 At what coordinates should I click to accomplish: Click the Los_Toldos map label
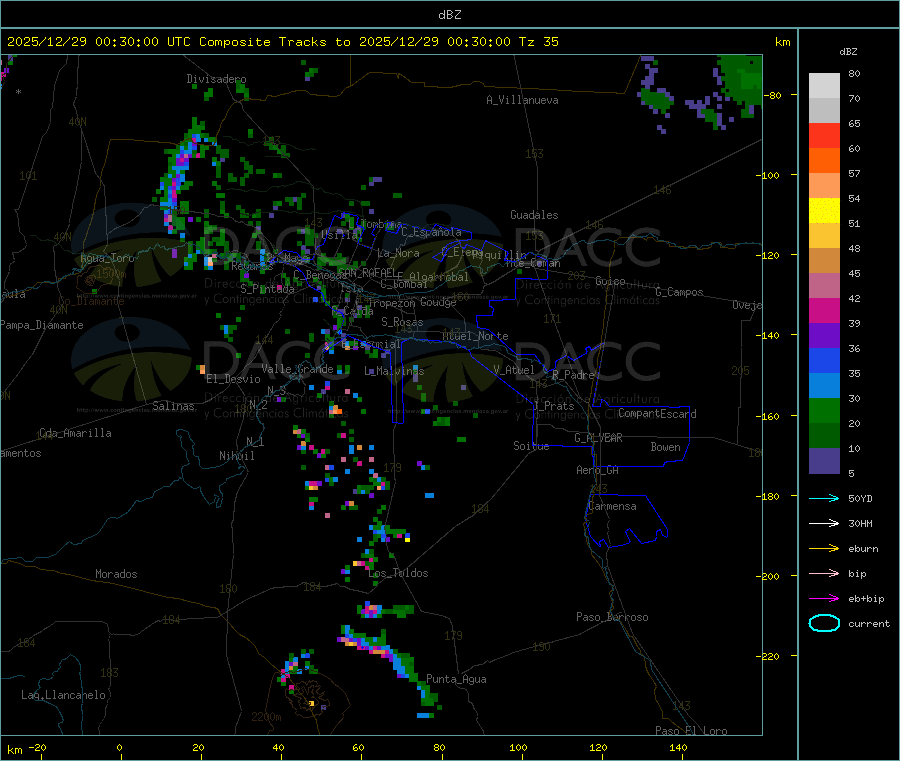(398, 573)
